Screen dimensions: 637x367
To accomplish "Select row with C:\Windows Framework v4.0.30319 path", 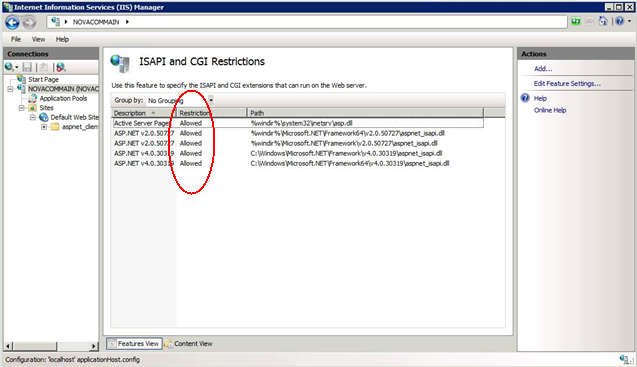I will (298, 153).
